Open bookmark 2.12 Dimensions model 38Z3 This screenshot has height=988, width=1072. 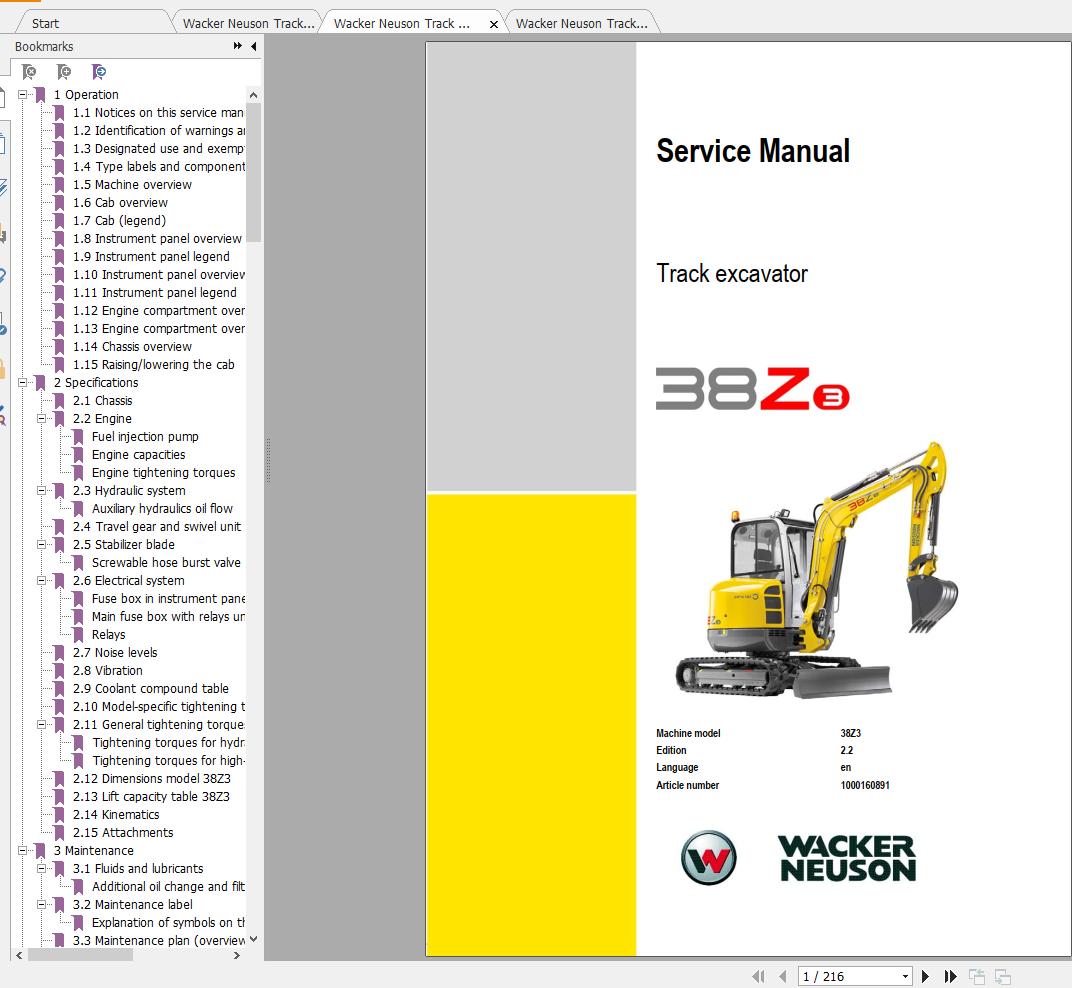tap(152, 778)
